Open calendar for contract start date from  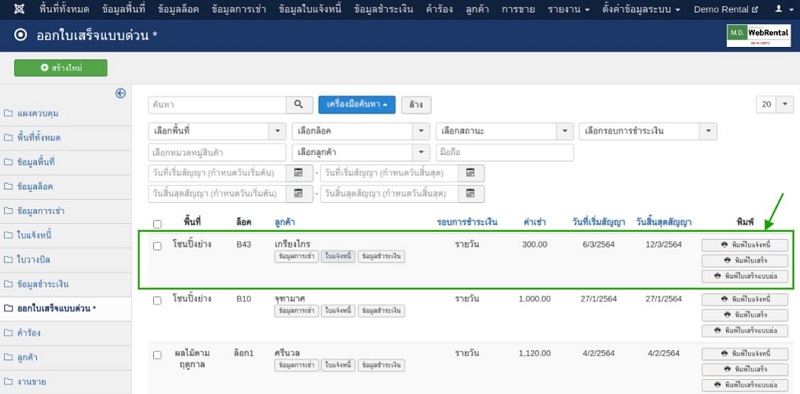(x=299, y=173)
